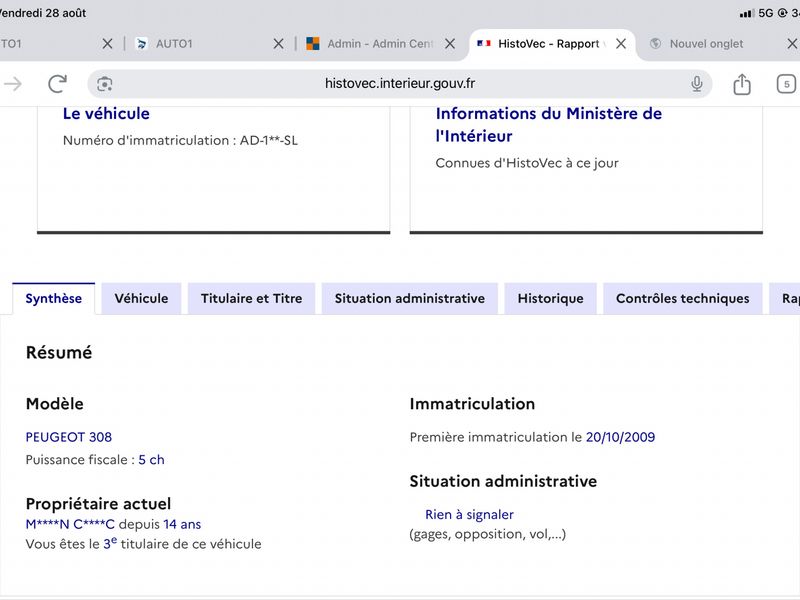Click the 5 ch fiscal power value
This screenshot has width=800, height=600.
pos(152,460)
